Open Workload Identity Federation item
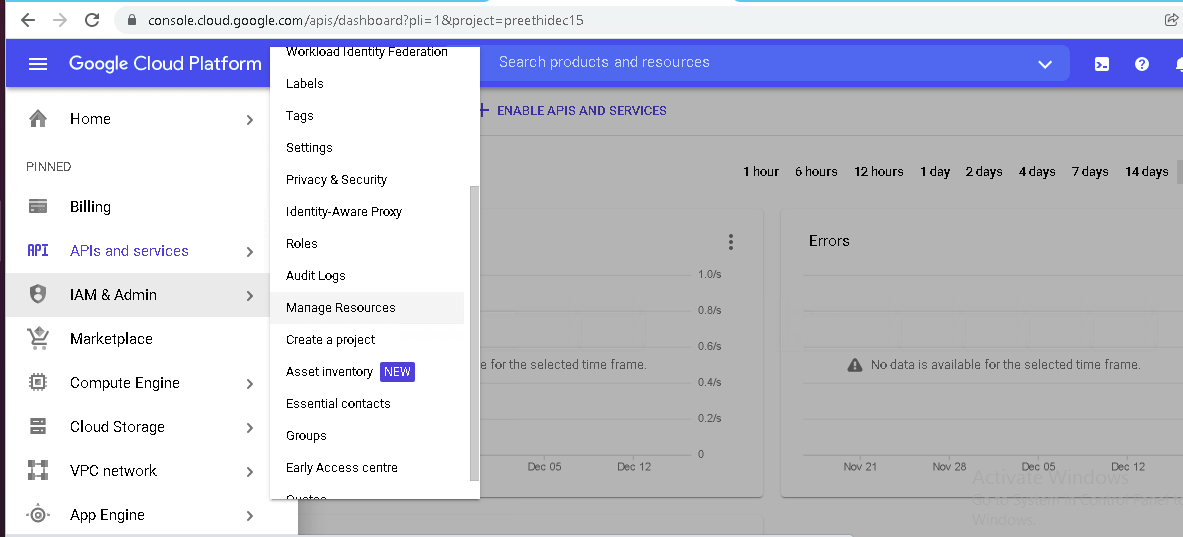Viewport: 1183px width, 537px height. click(367, 54)
